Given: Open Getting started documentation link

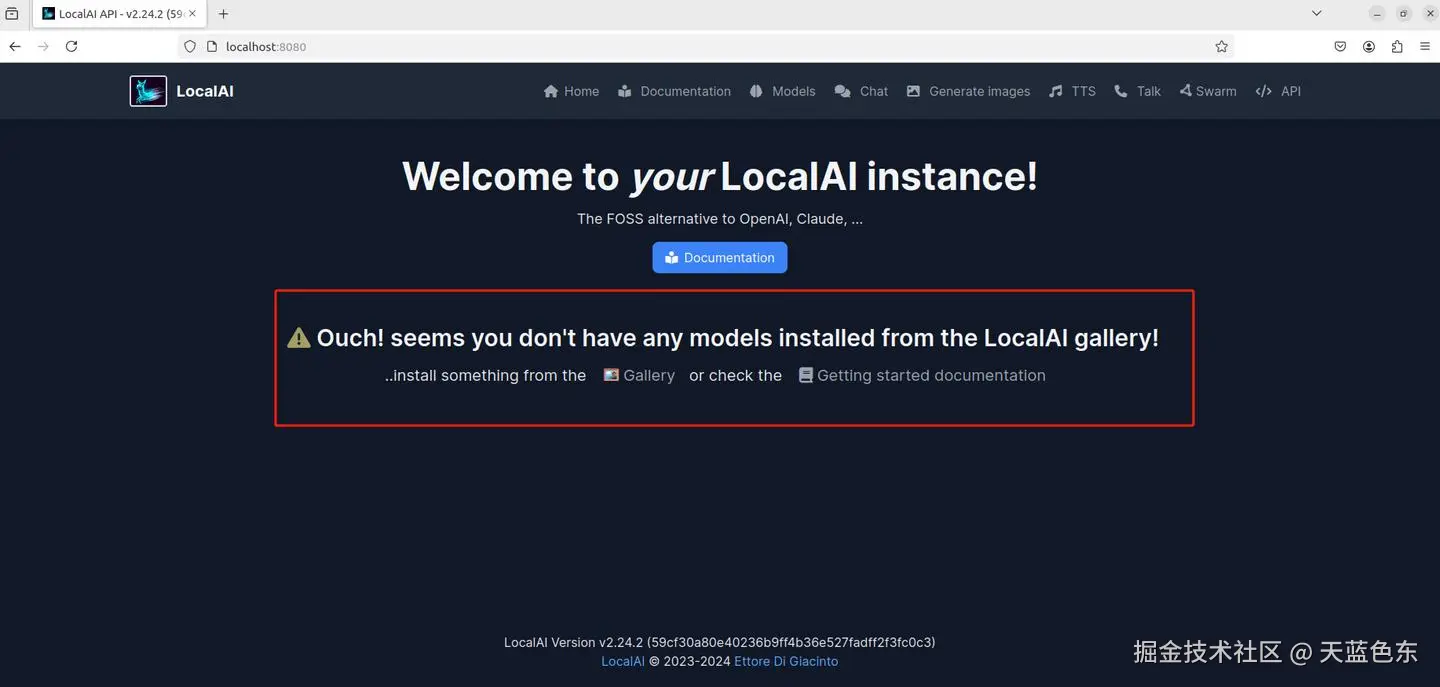Looking at the screenshot, I should pos(922,375).
